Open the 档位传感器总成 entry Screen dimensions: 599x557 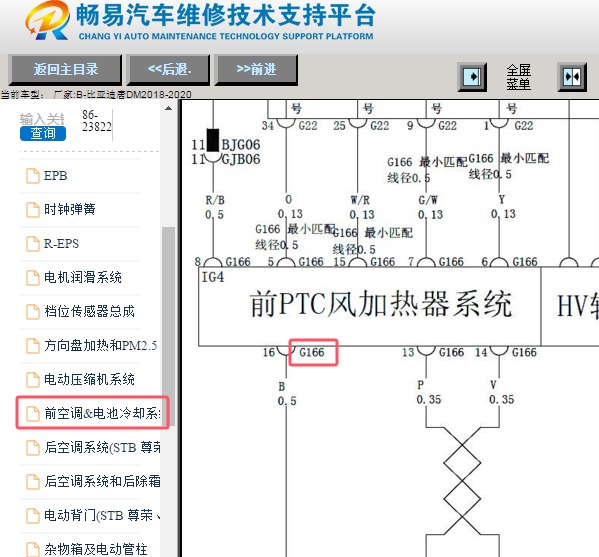(89, 311)
